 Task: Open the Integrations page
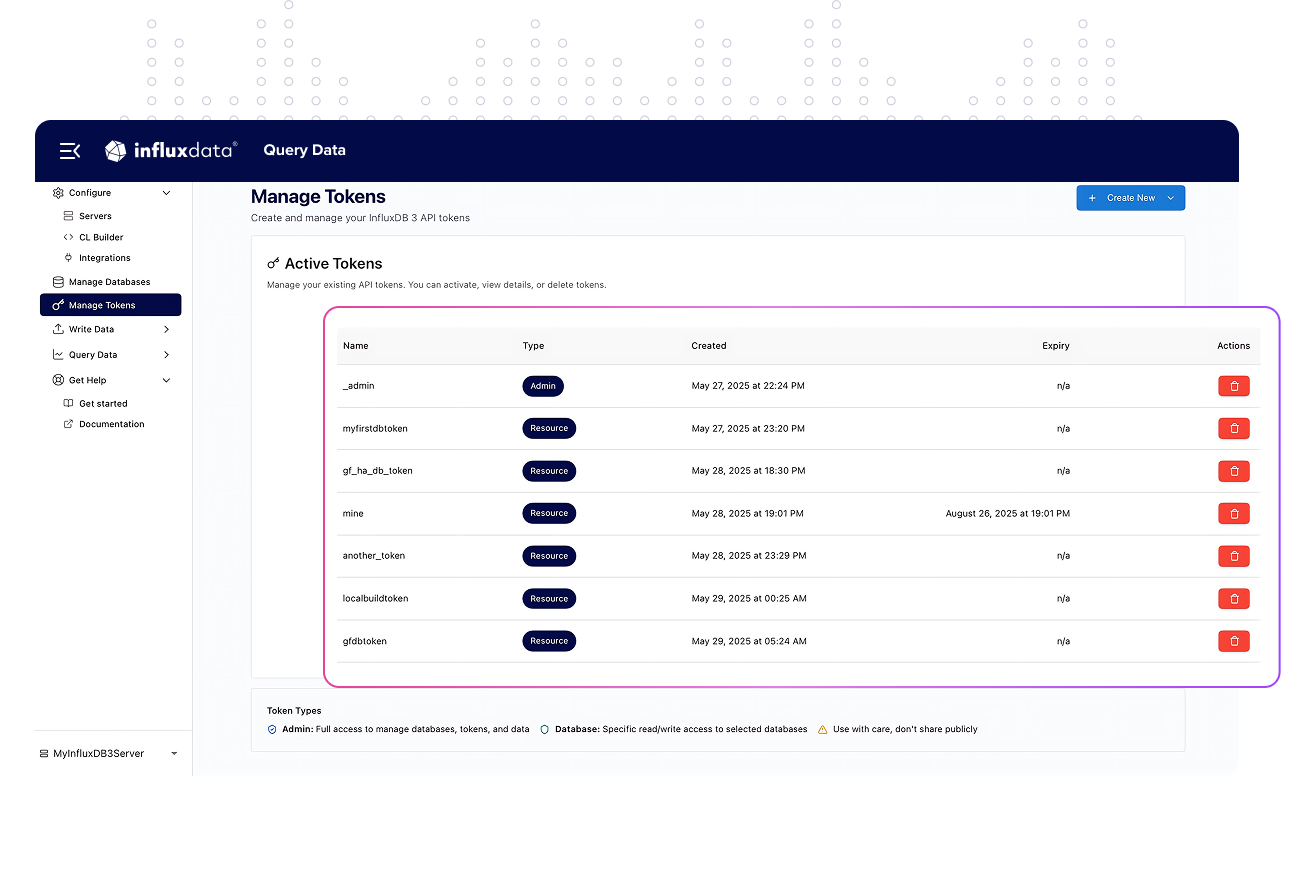point(105,258)
